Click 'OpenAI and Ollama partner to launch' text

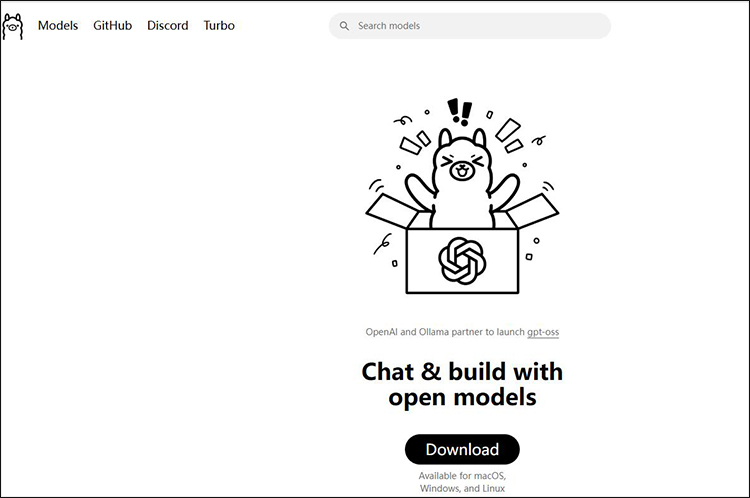tap(445, 332)
